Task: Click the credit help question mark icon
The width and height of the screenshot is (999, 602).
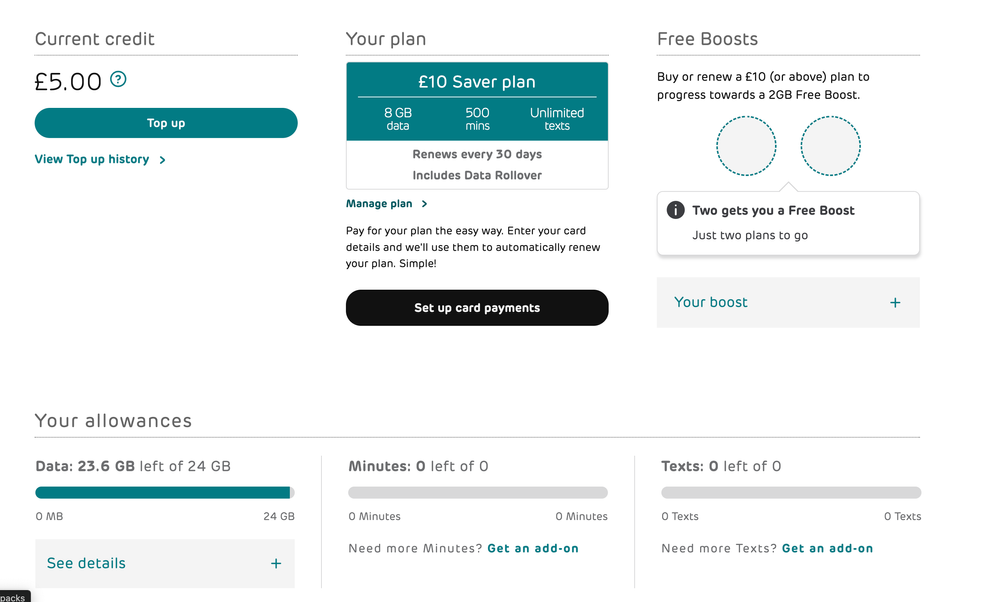Action: (x=118, y=79)
